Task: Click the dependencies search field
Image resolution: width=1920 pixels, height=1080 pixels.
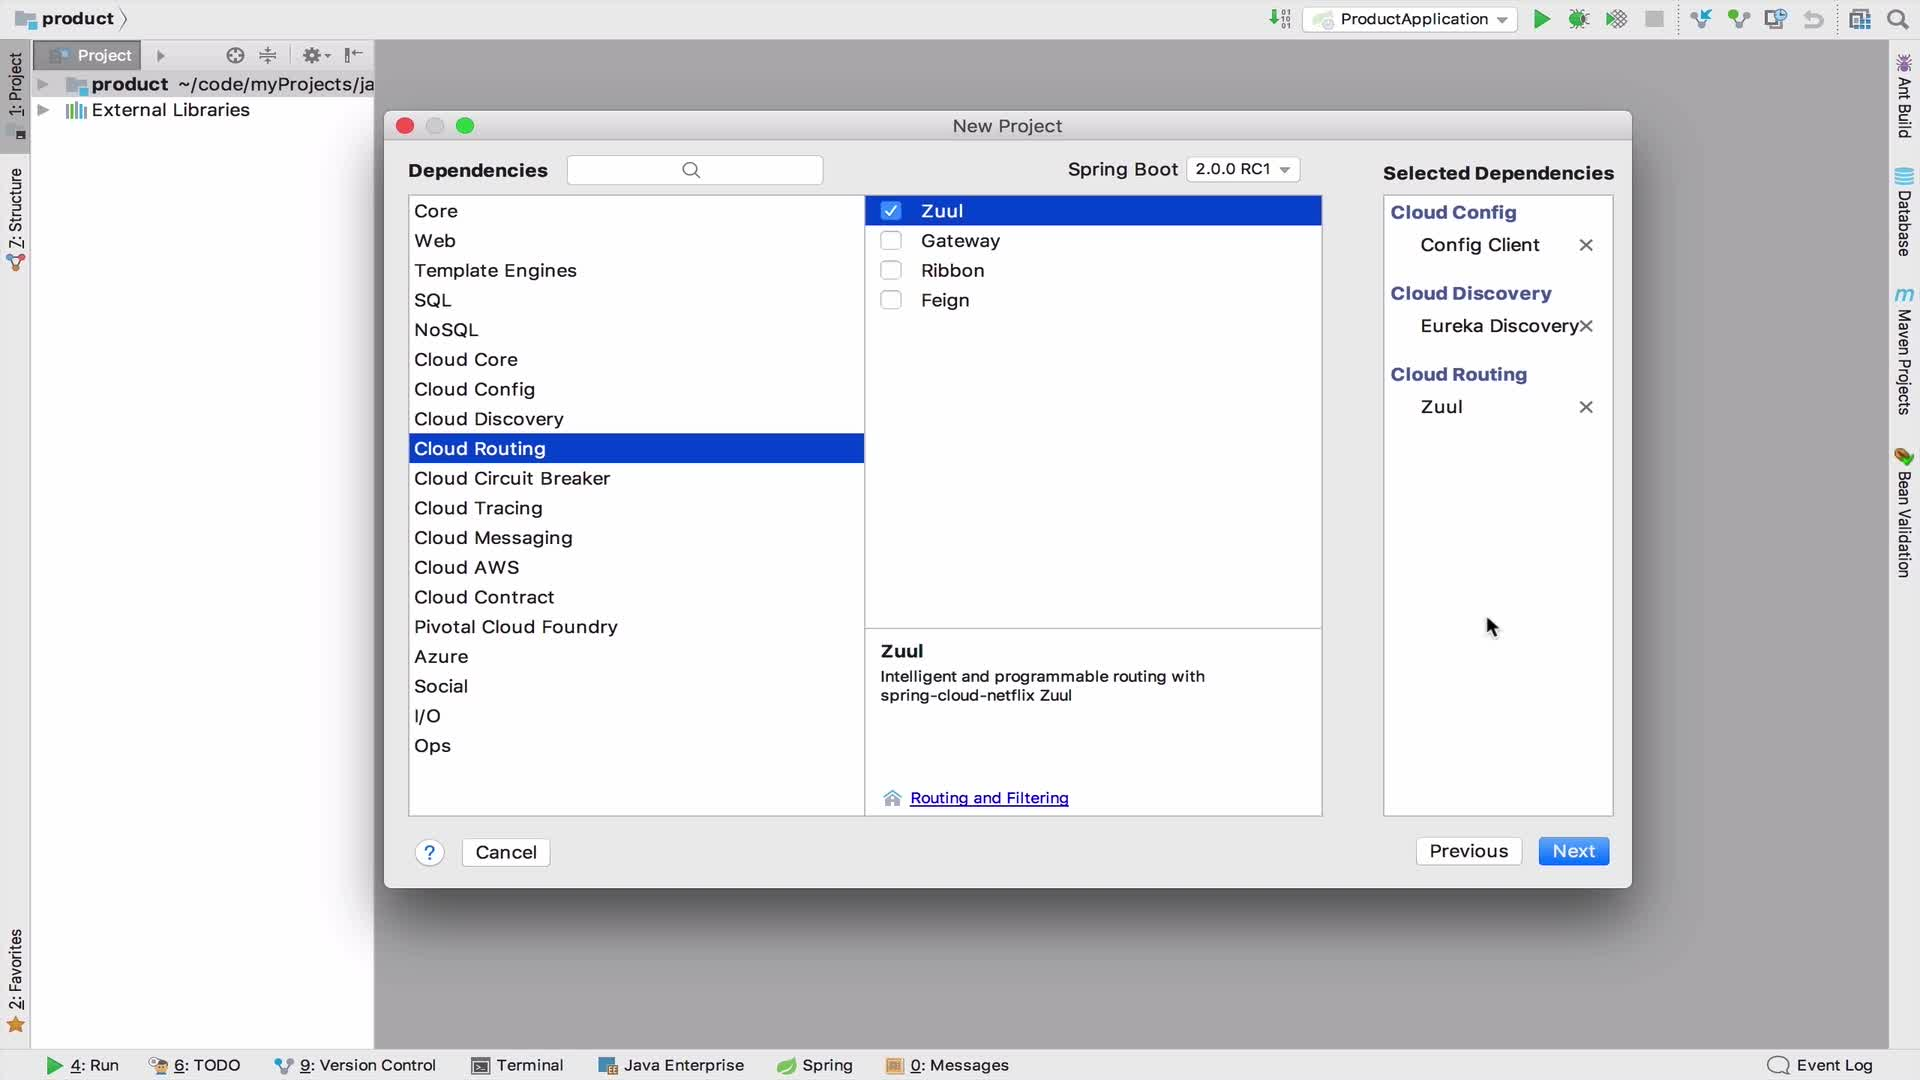Action: point(695,170)
